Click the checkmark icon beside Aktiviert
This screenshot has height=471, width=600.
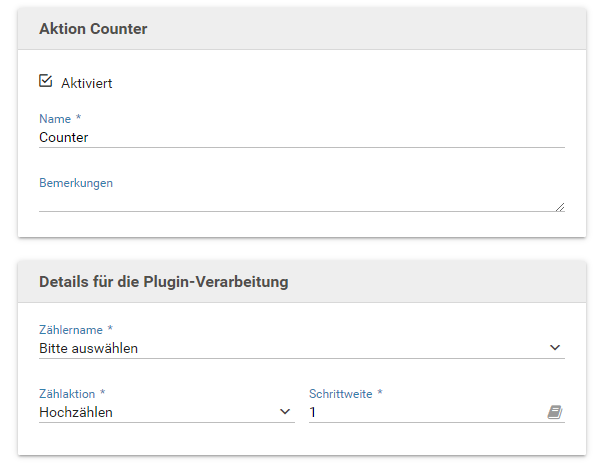[x=45, y=81]
